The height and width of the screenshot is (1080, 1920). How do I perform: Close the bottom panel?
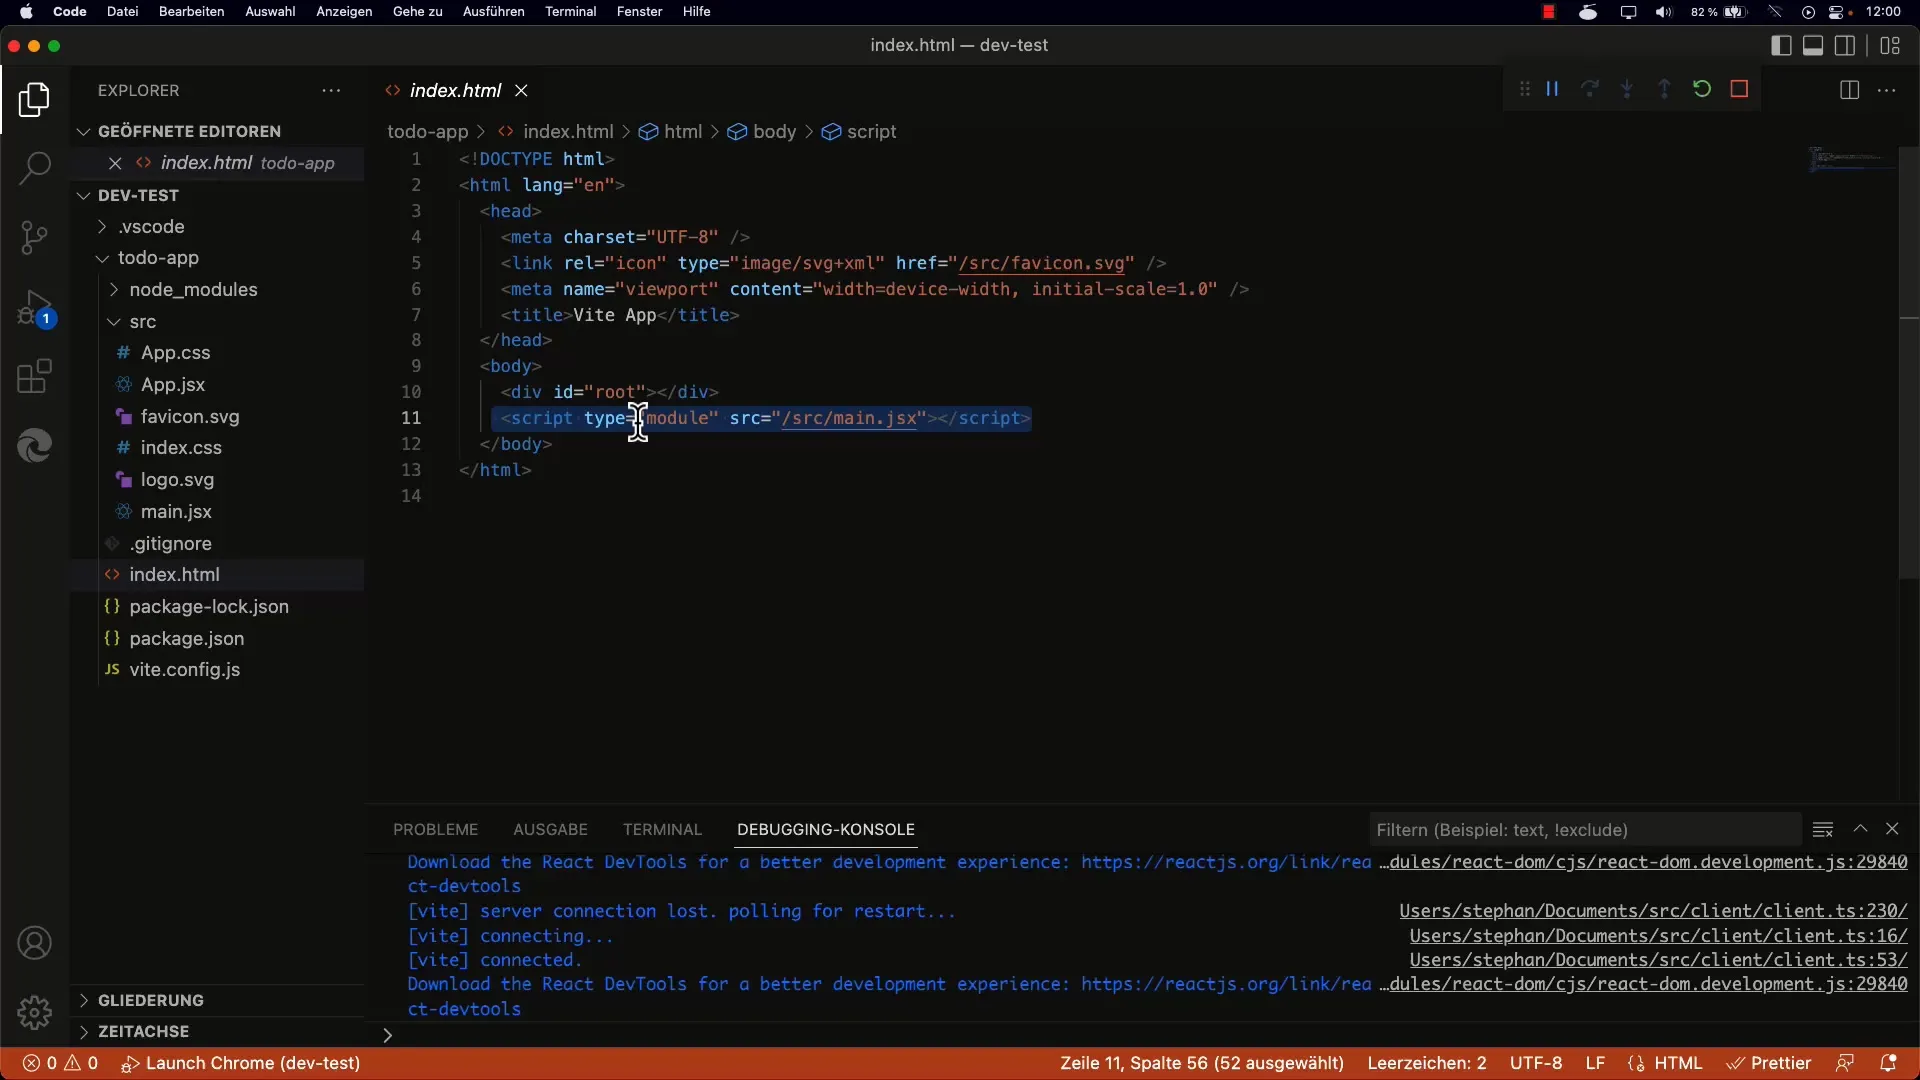[x=1892, y=829]
